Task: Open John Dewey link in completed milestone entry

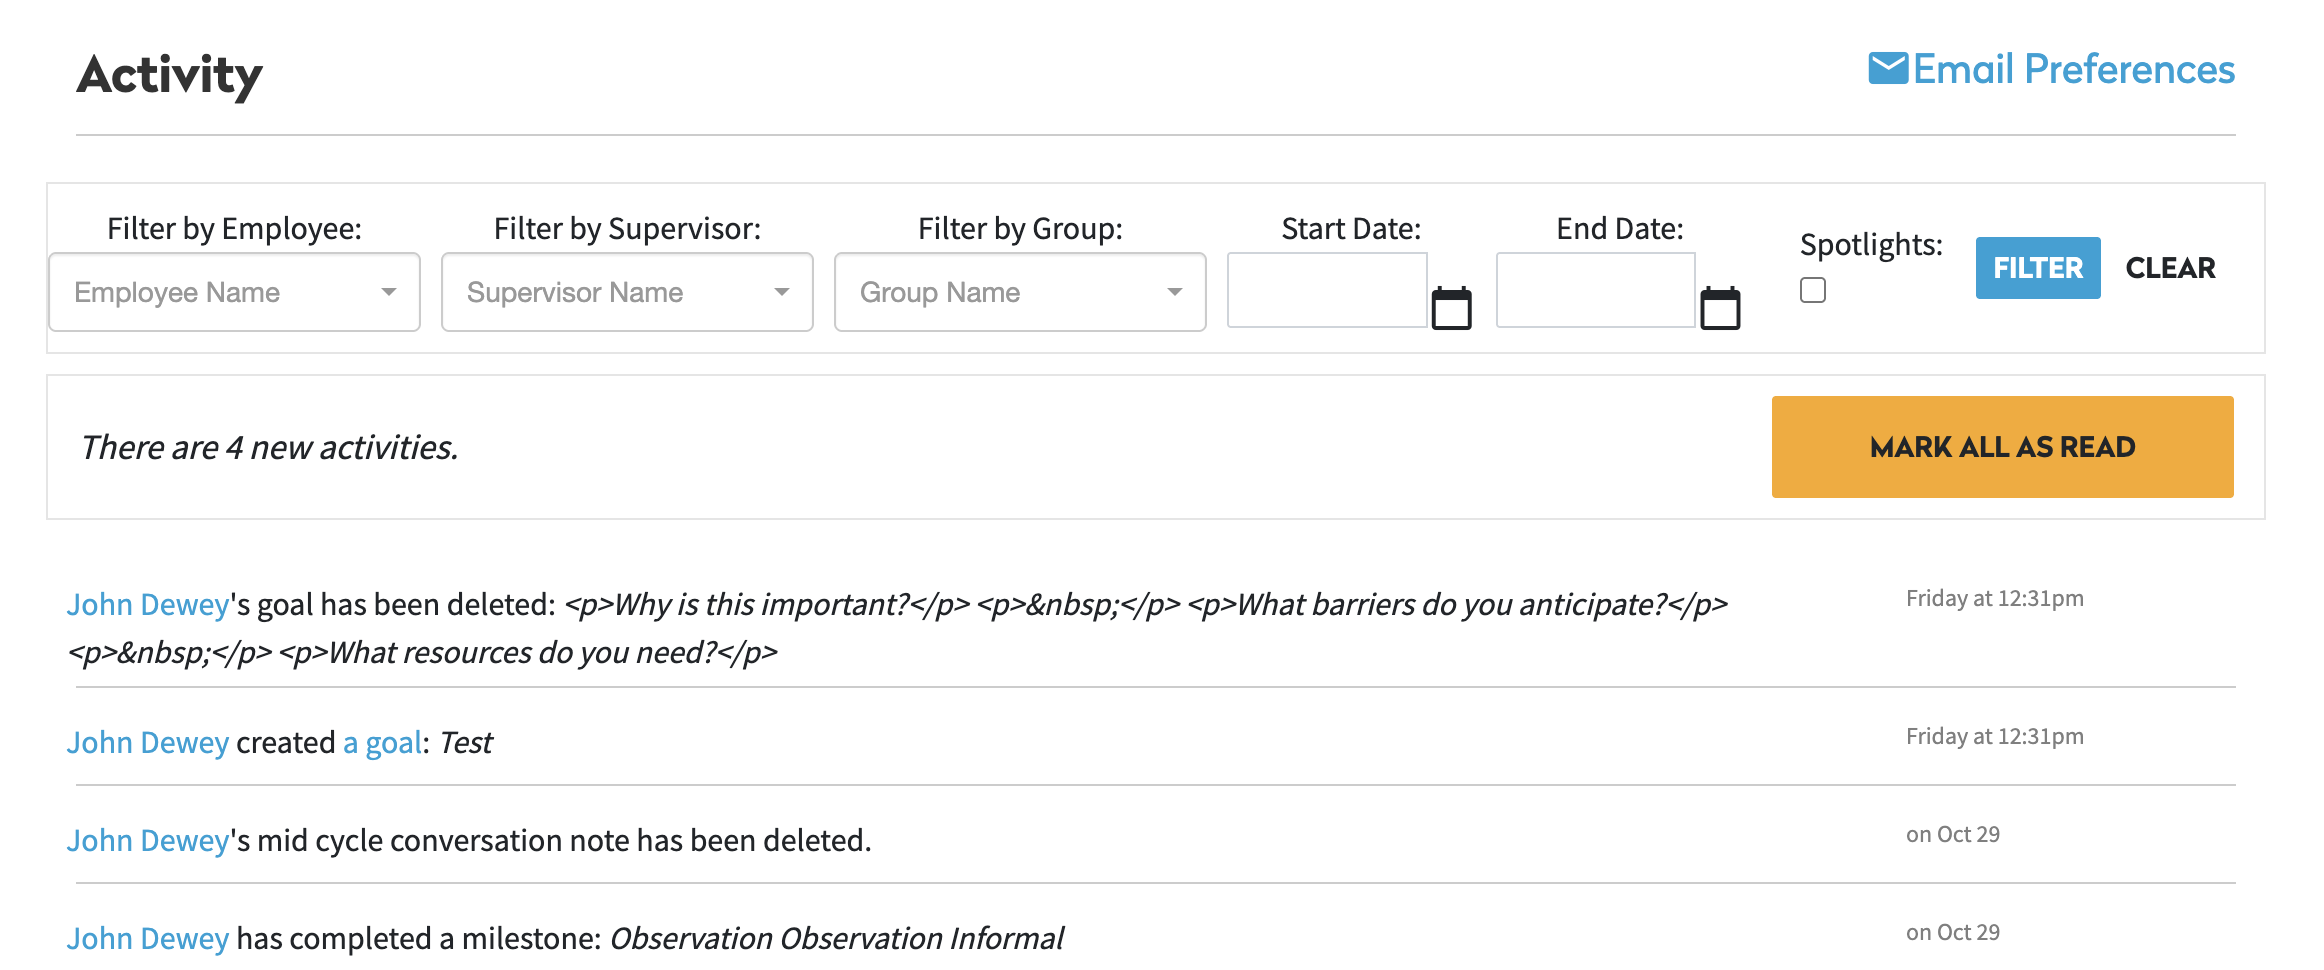Action: click(x=148, y=939)
